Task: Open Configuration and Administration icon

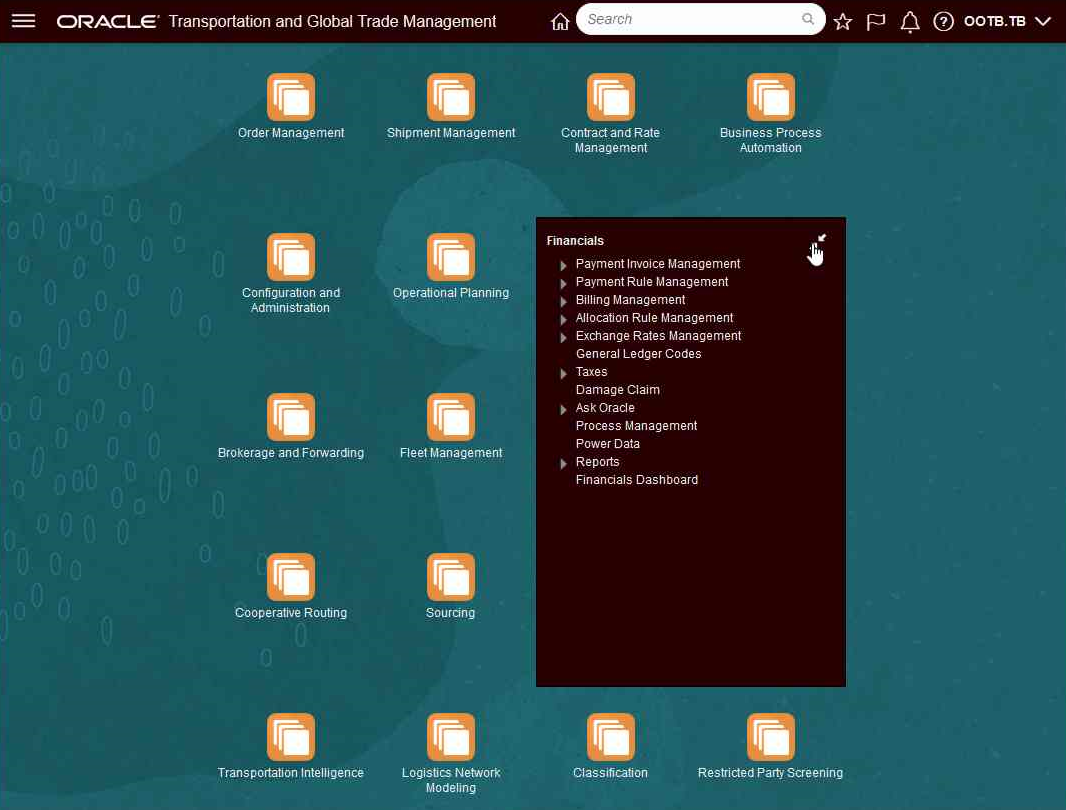Action: click(291, 257)
